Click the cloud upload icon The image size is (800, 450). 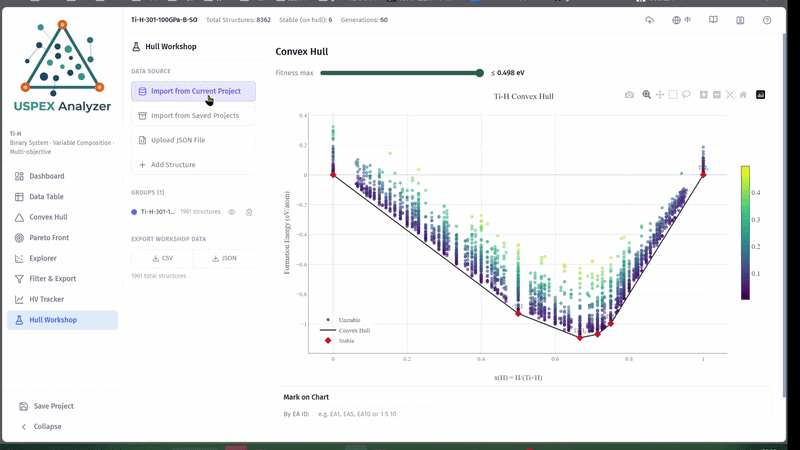tap(649, 20)
